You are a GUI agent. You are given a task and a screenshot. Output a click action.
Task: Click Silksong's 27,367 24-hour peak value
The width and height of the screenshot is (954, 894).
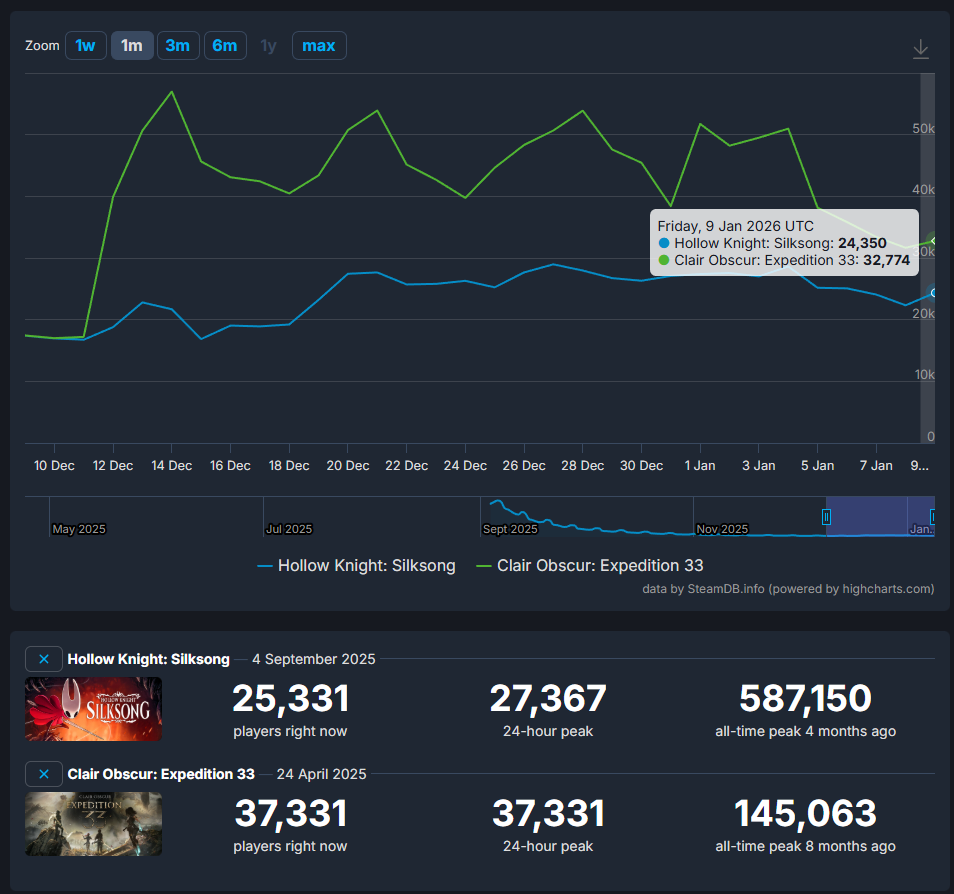[x=548, y=698]
